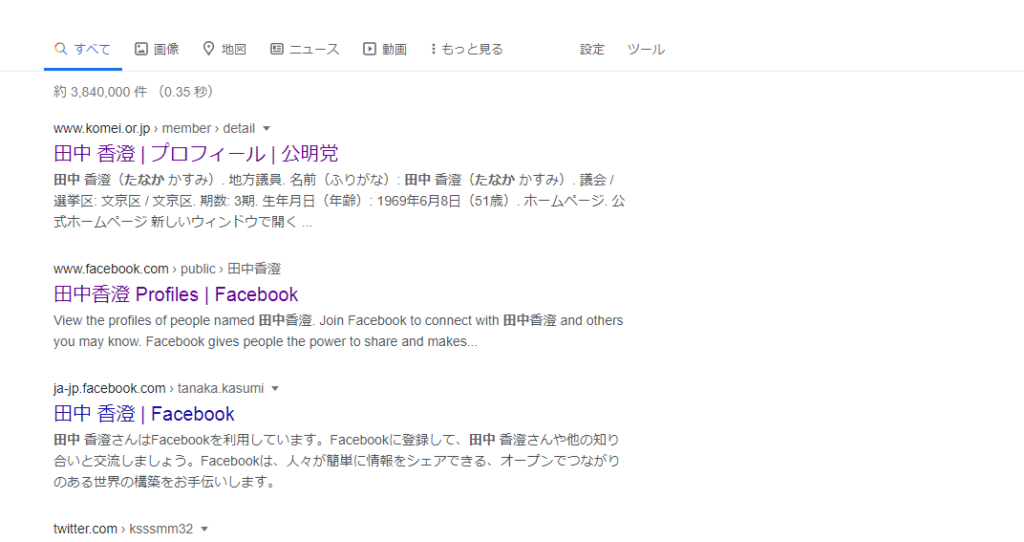Expand dropdown arrow next to twitter.com ksssmm32
This screenshot has height=542, width=1024.
click(205, 529)
